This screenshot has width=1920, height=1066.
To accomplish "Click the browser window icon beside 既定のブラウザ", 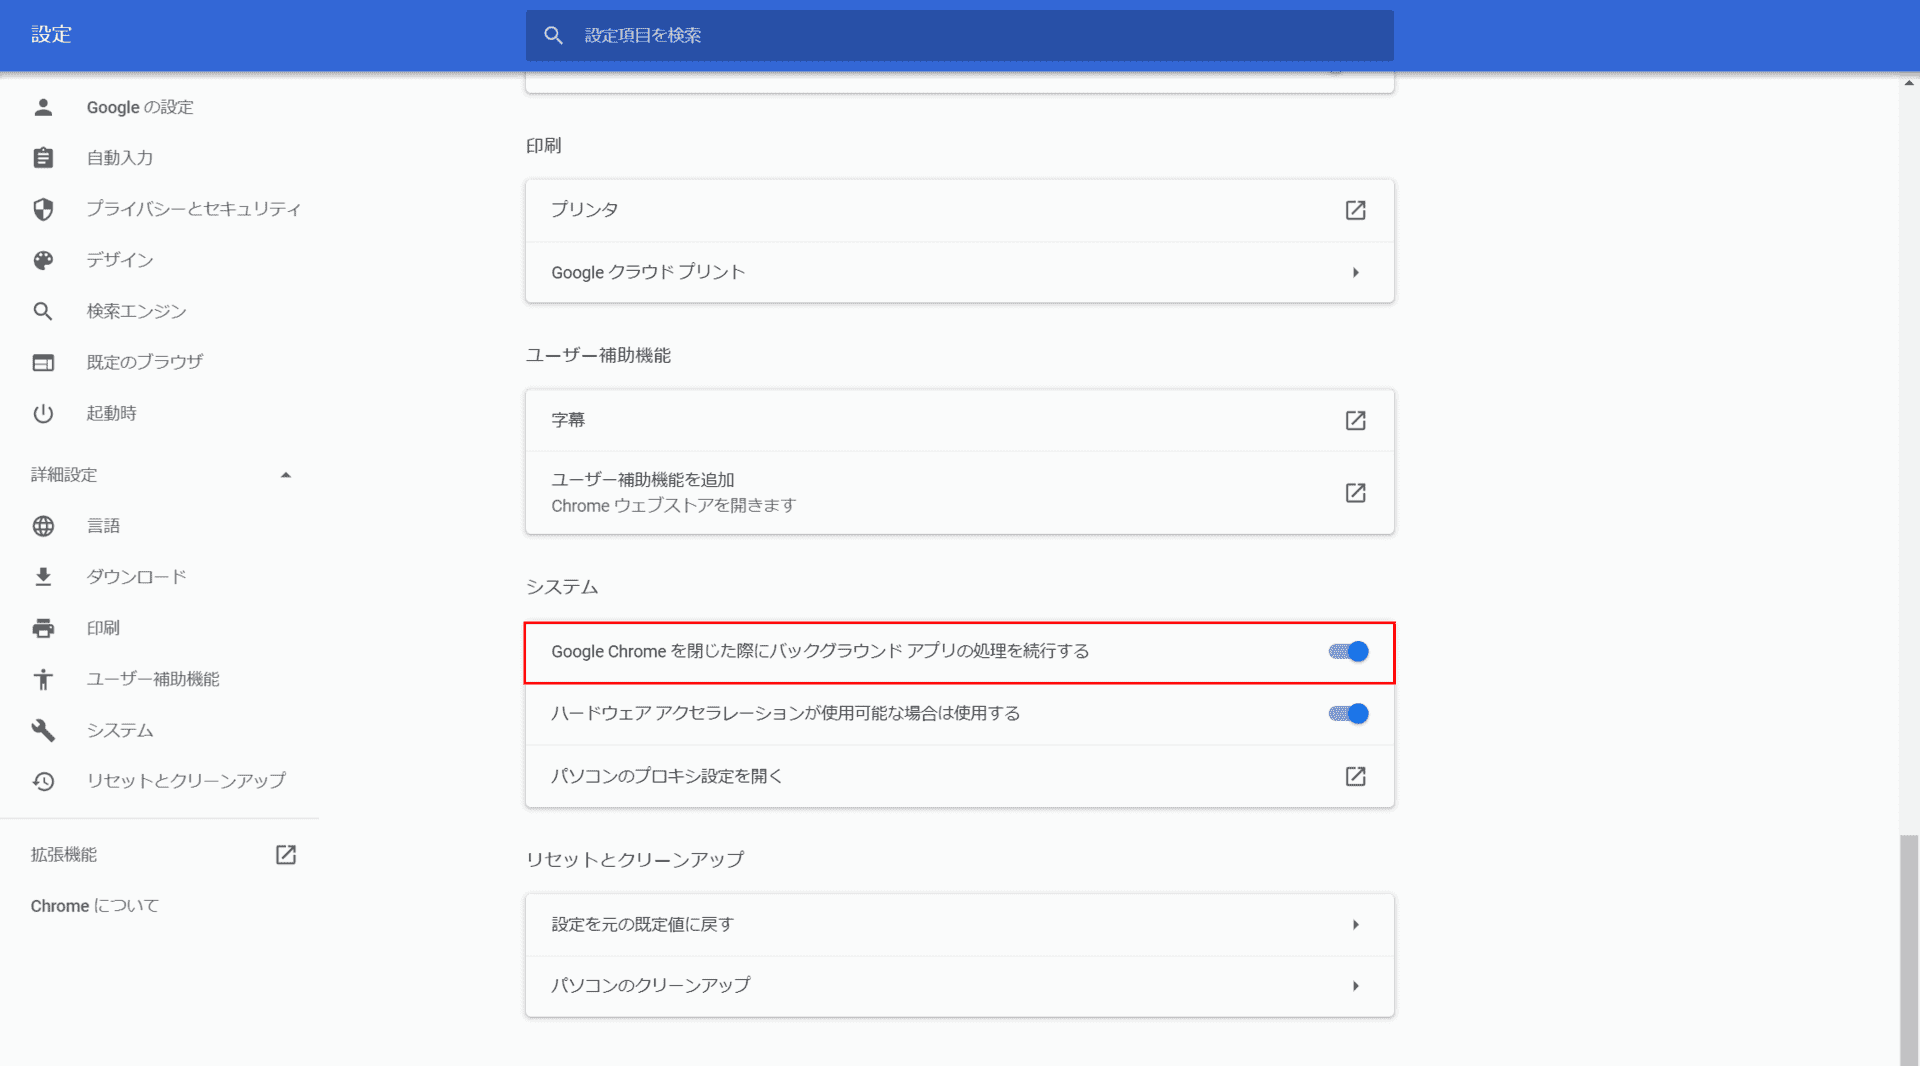I will pyautogui.click(x=43, y=362).
